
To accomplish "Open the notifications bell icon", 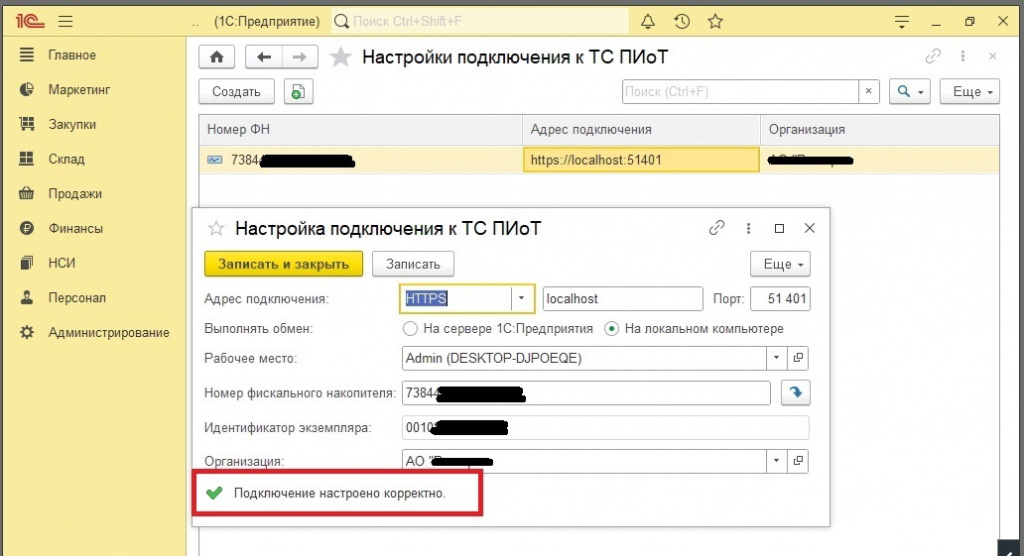I will point(647,22).
